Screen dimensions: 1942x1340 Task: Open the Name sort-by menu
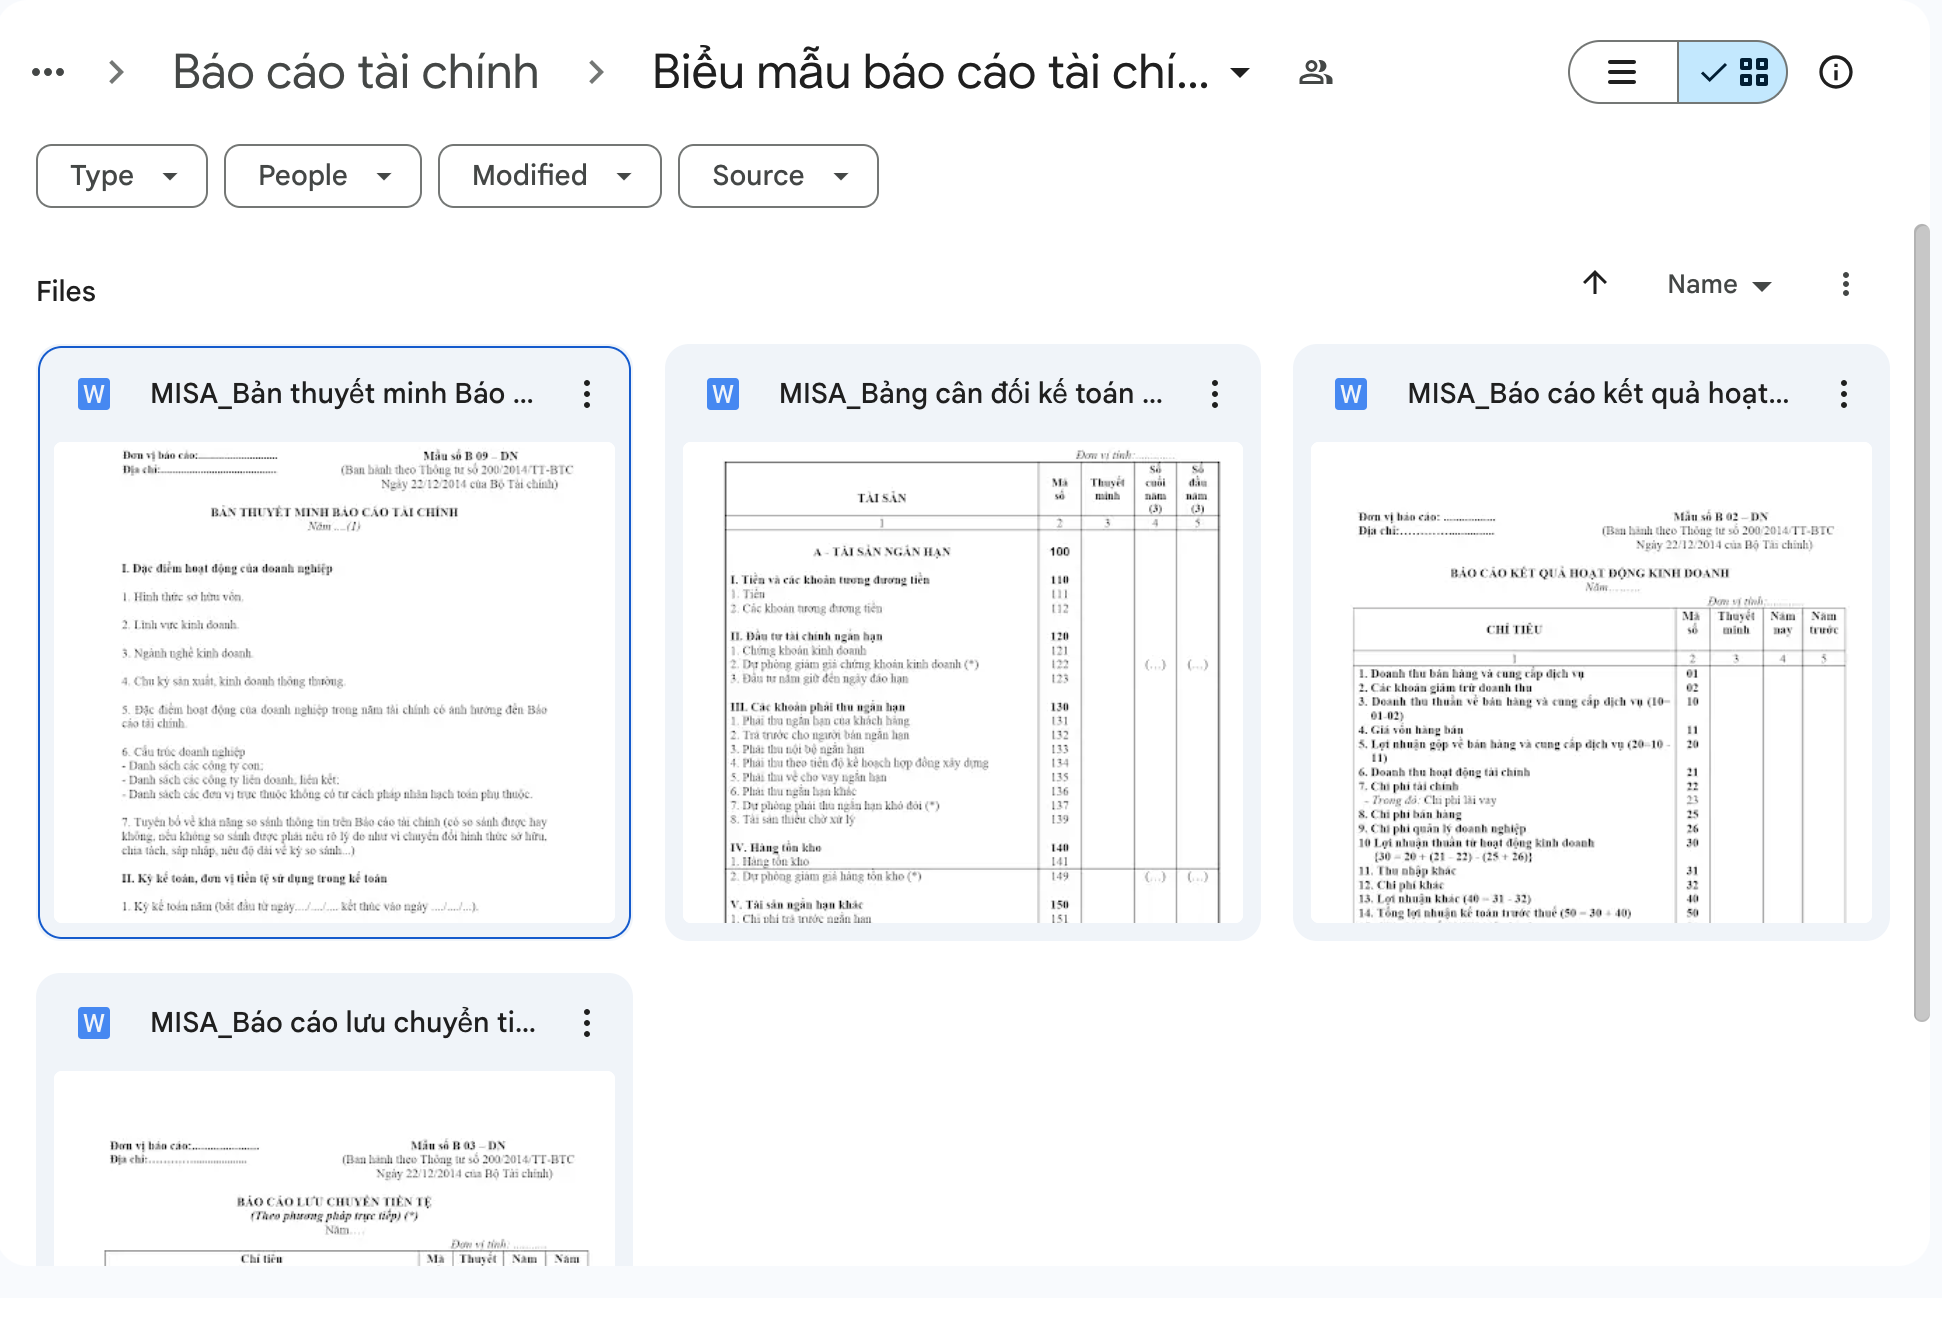tap(1718, 284)
